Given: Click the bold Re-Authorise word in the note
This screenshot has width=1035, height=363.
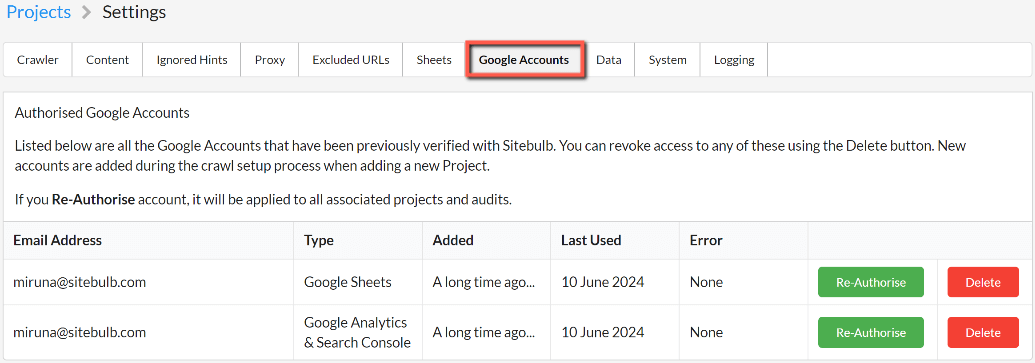Looking at the screenshot, I should [94, 200].
